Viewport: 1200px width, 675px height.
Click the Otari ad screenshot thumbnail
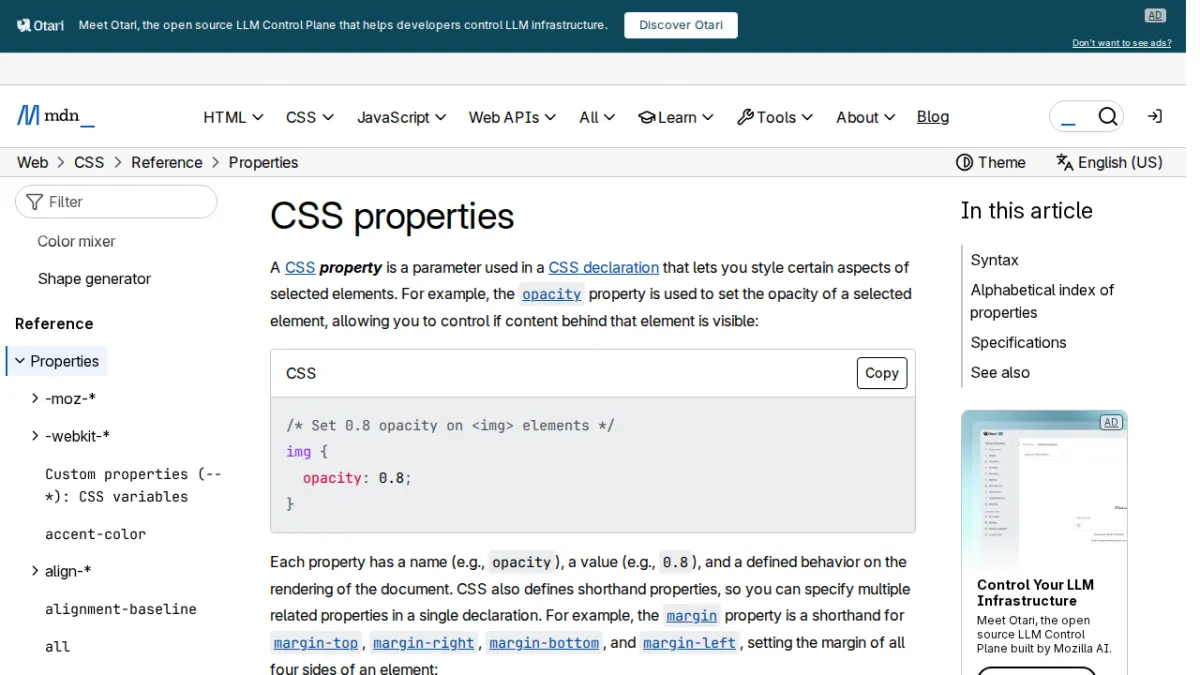tap(1044, 490)
